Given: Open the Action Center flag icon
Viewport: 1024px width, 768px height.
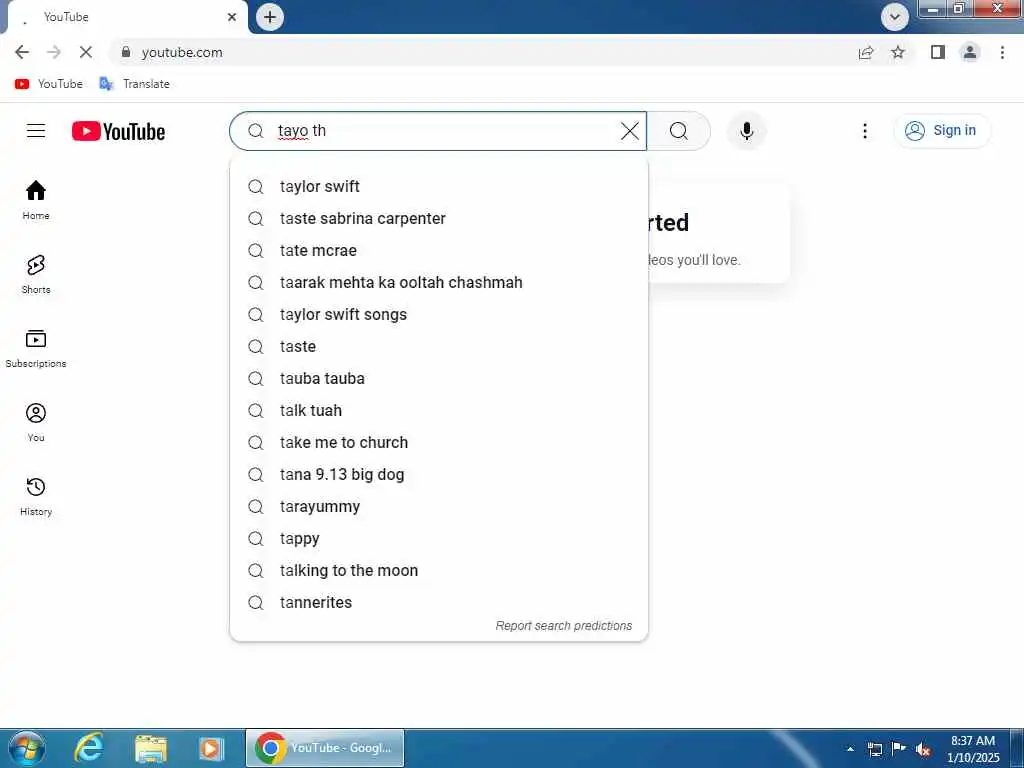Looking at the screenshot, I should 899,749.
